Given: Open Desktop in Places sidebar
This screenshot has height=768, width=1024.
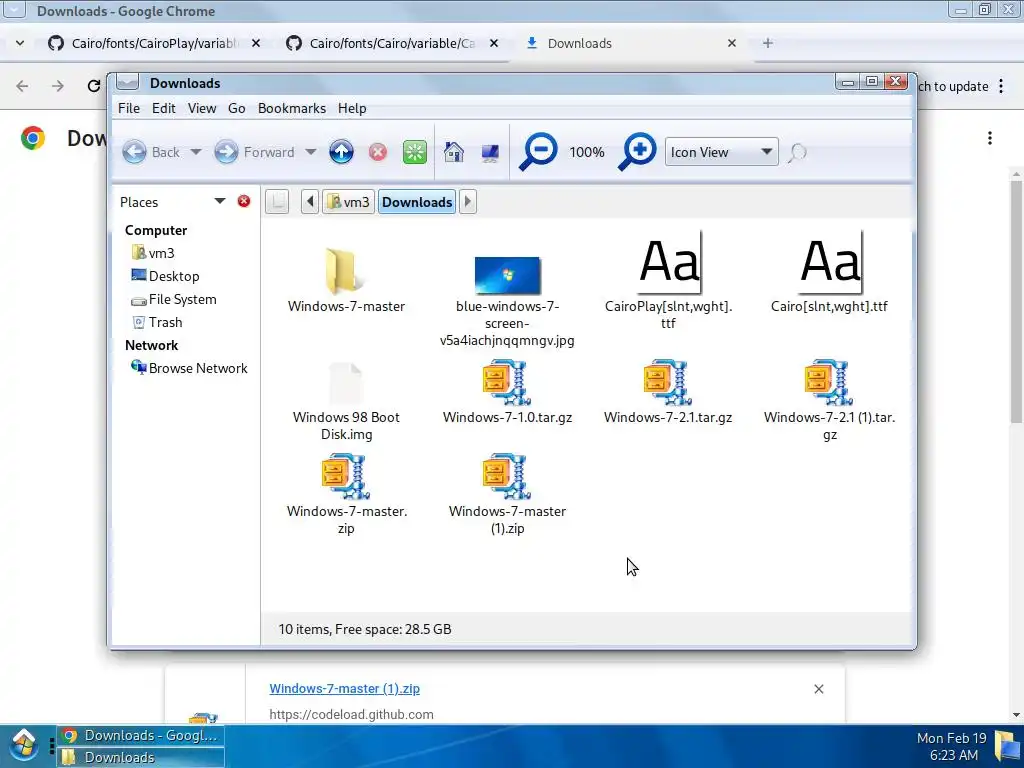Looking at the screenshot, I should point(165,276).
